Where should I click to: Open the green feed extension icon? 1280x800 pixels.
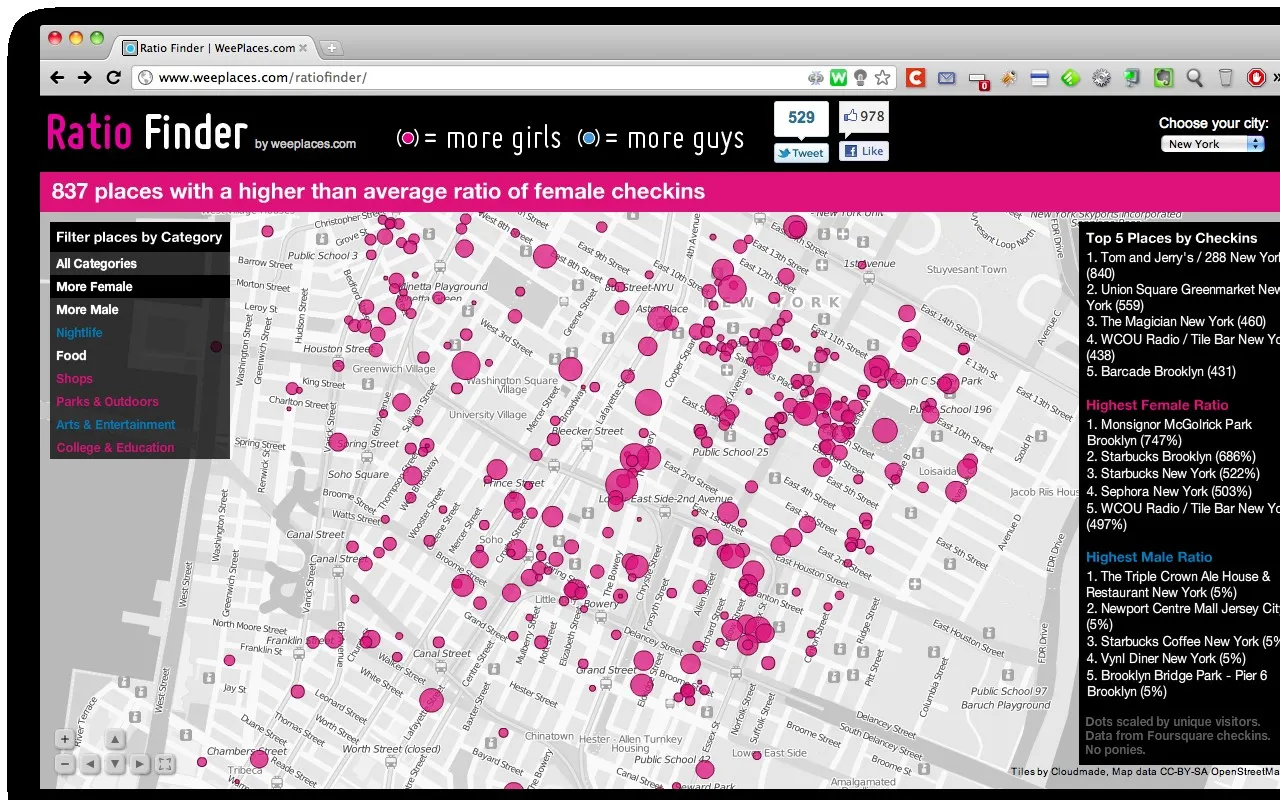[1070, 77]
